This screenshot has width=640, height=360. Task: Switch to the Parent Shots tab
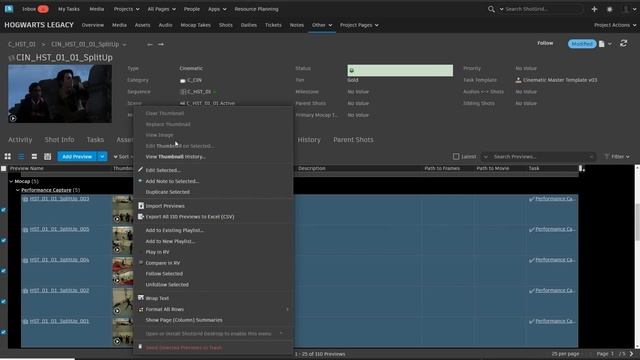[x=353, y=140]
